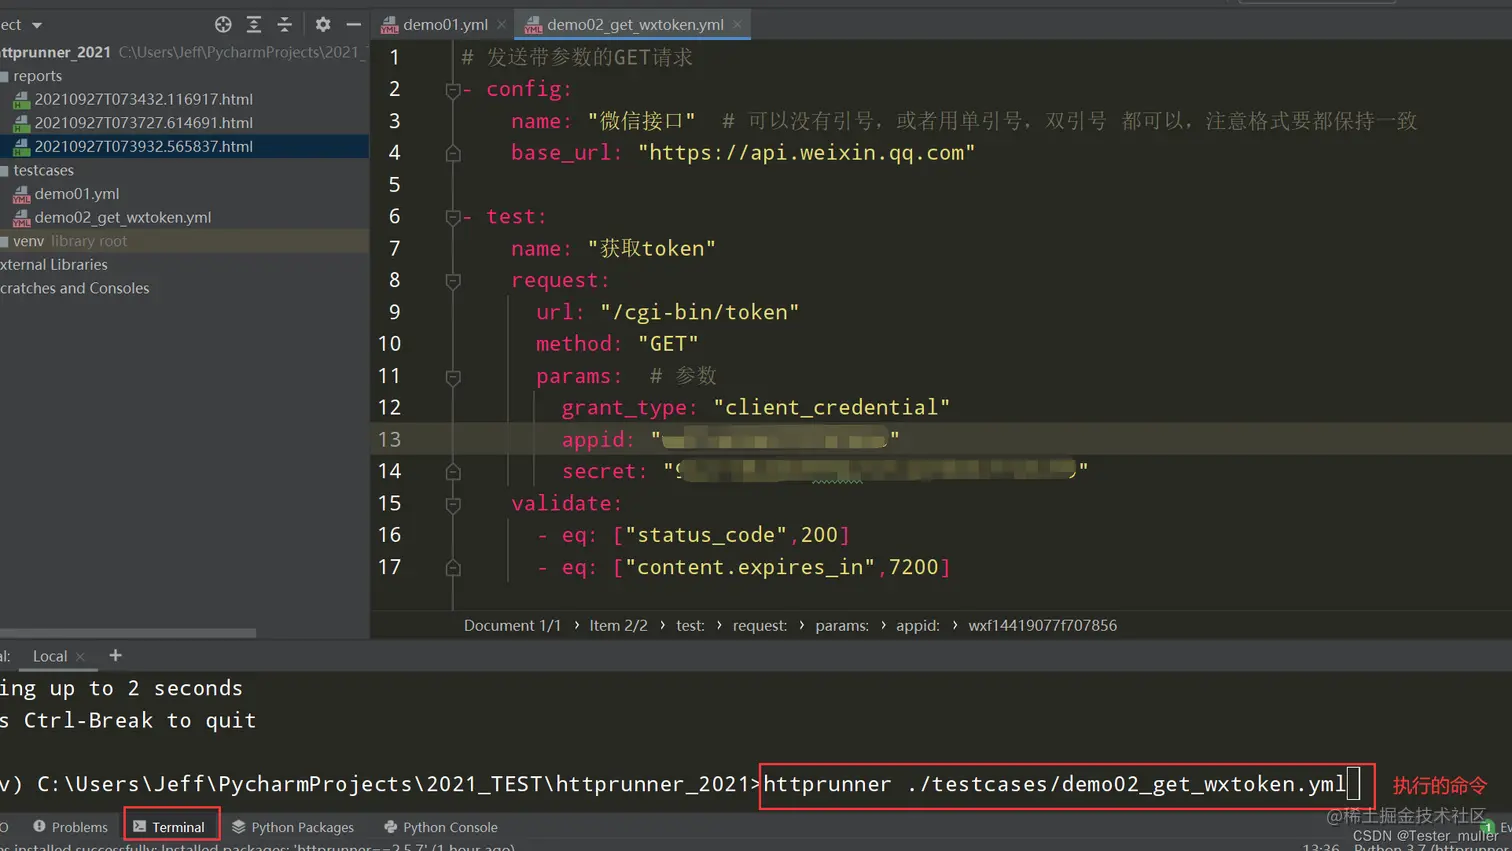
Task: Collapse the params block fold on line 11
Action: coord(453,377)
